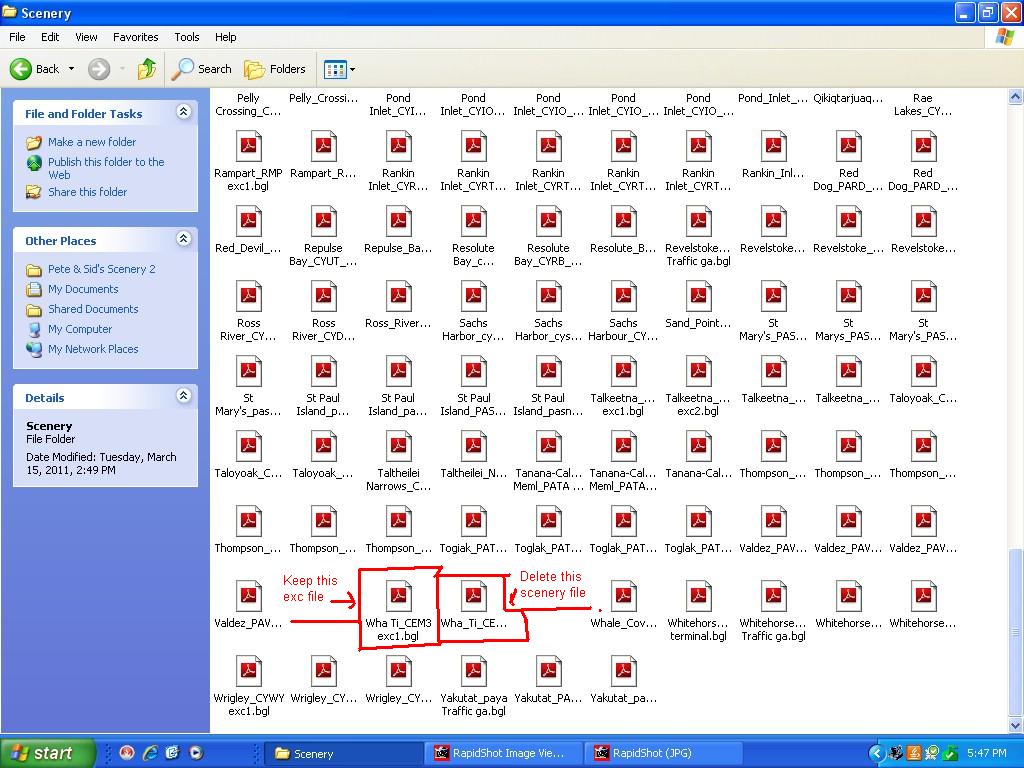Click the vertical scrollbar up arrow
Screen dimensions: 1024x768
click(1016, 97)
